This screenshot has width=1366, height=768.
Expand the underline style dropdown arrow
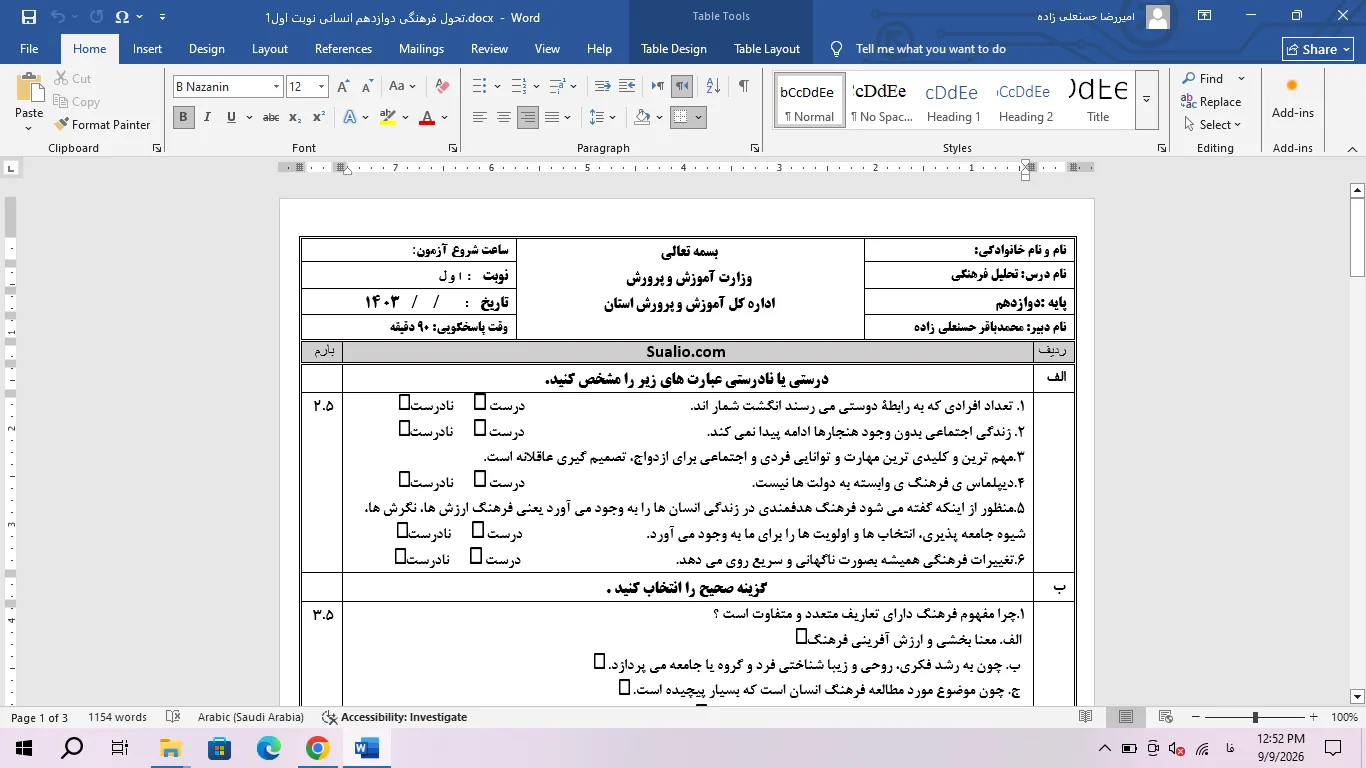point(248,117)
